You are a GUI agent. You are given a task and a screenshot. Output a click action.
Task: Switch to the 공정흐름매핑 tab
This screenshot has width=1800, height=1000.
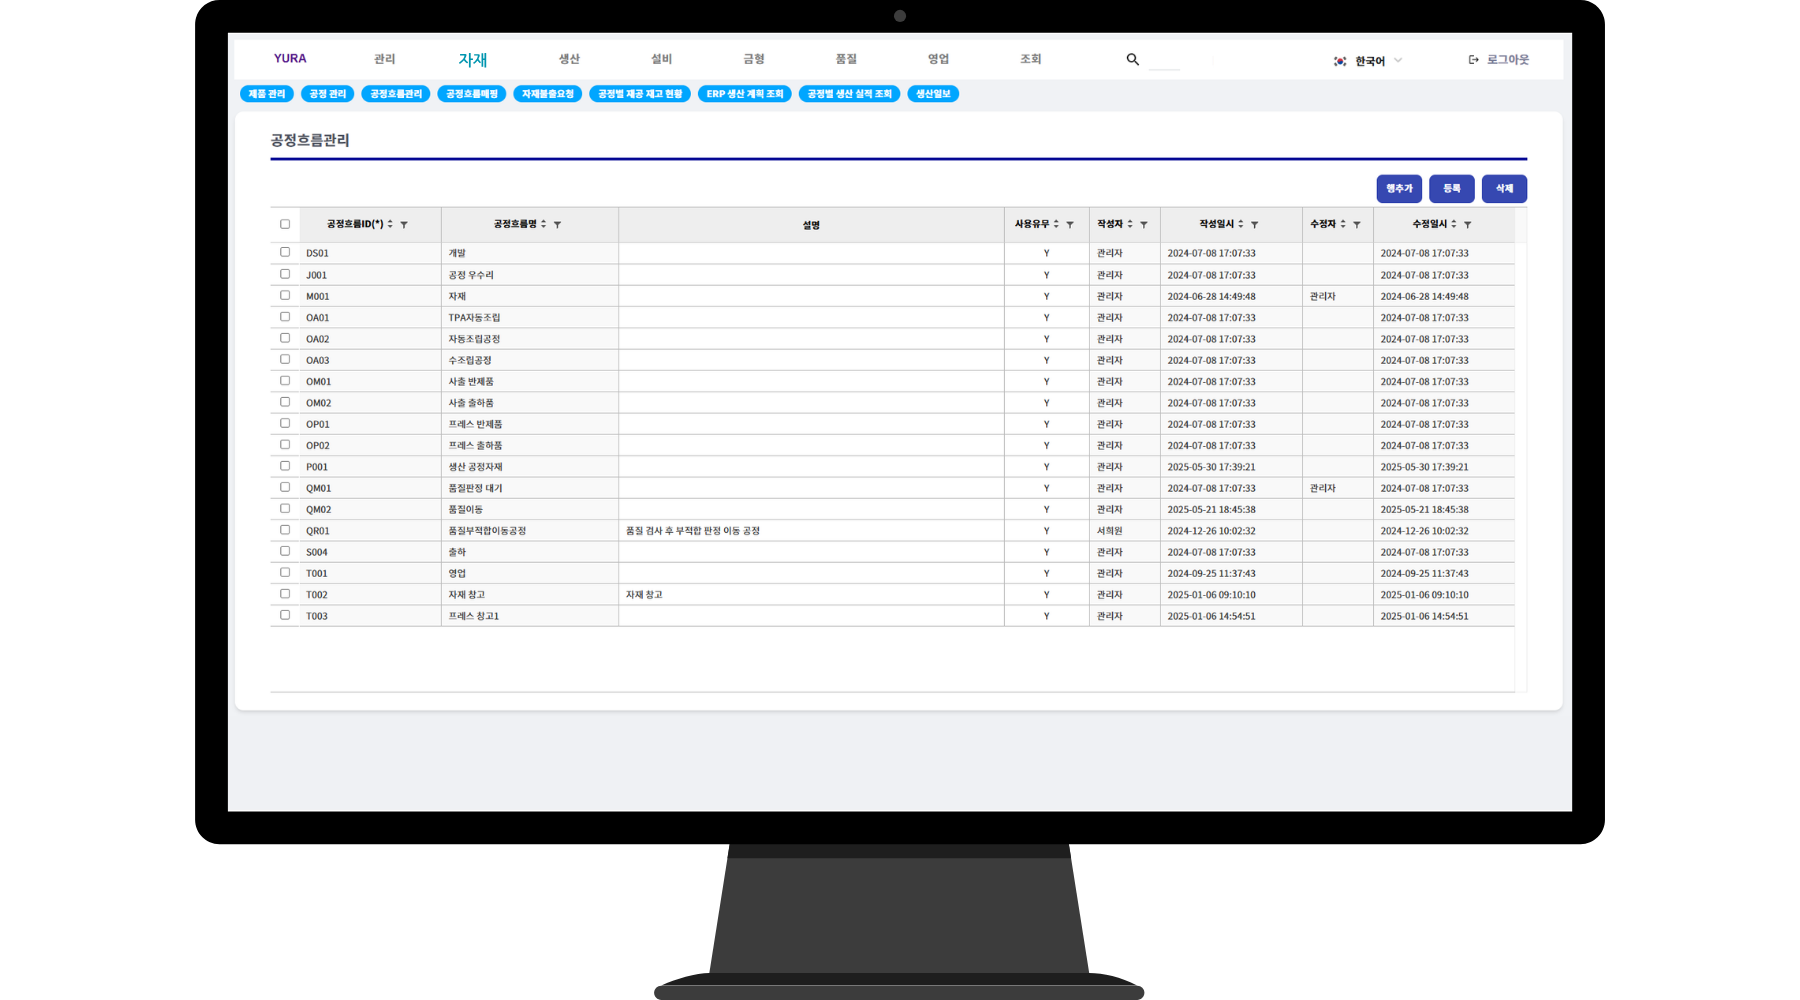point(472,94)
